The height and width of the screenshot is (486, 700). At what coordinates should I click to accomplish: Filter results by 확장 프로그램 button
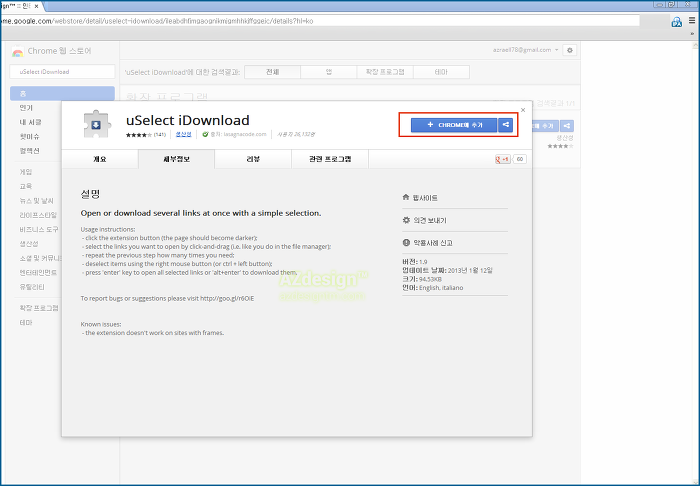pos(385,72)
